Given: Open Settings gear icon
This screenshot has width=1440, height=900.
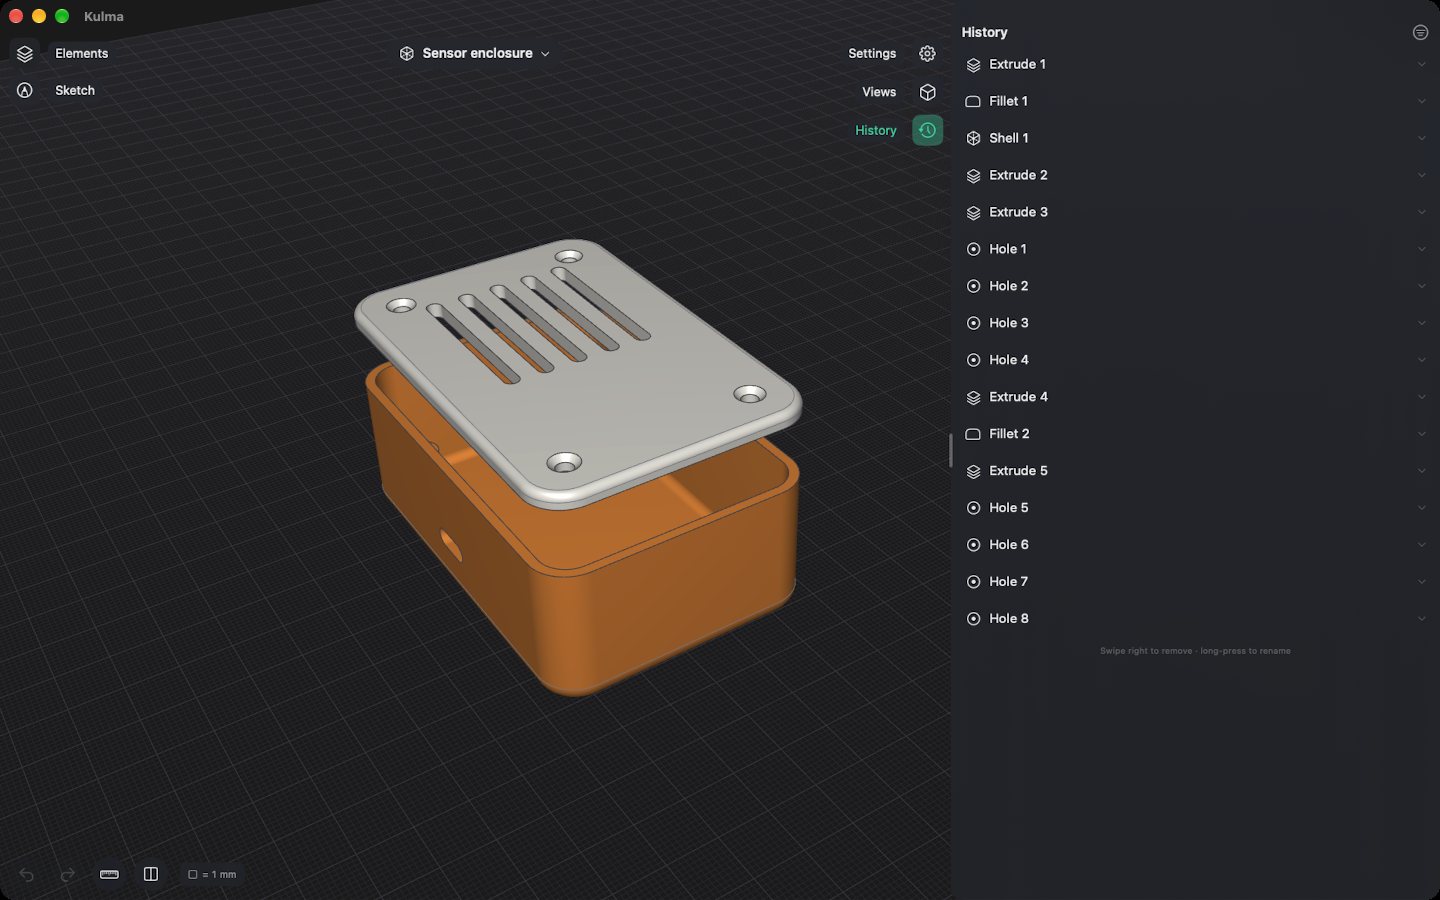Looking at the screenshot, I should tap(927, 54).
